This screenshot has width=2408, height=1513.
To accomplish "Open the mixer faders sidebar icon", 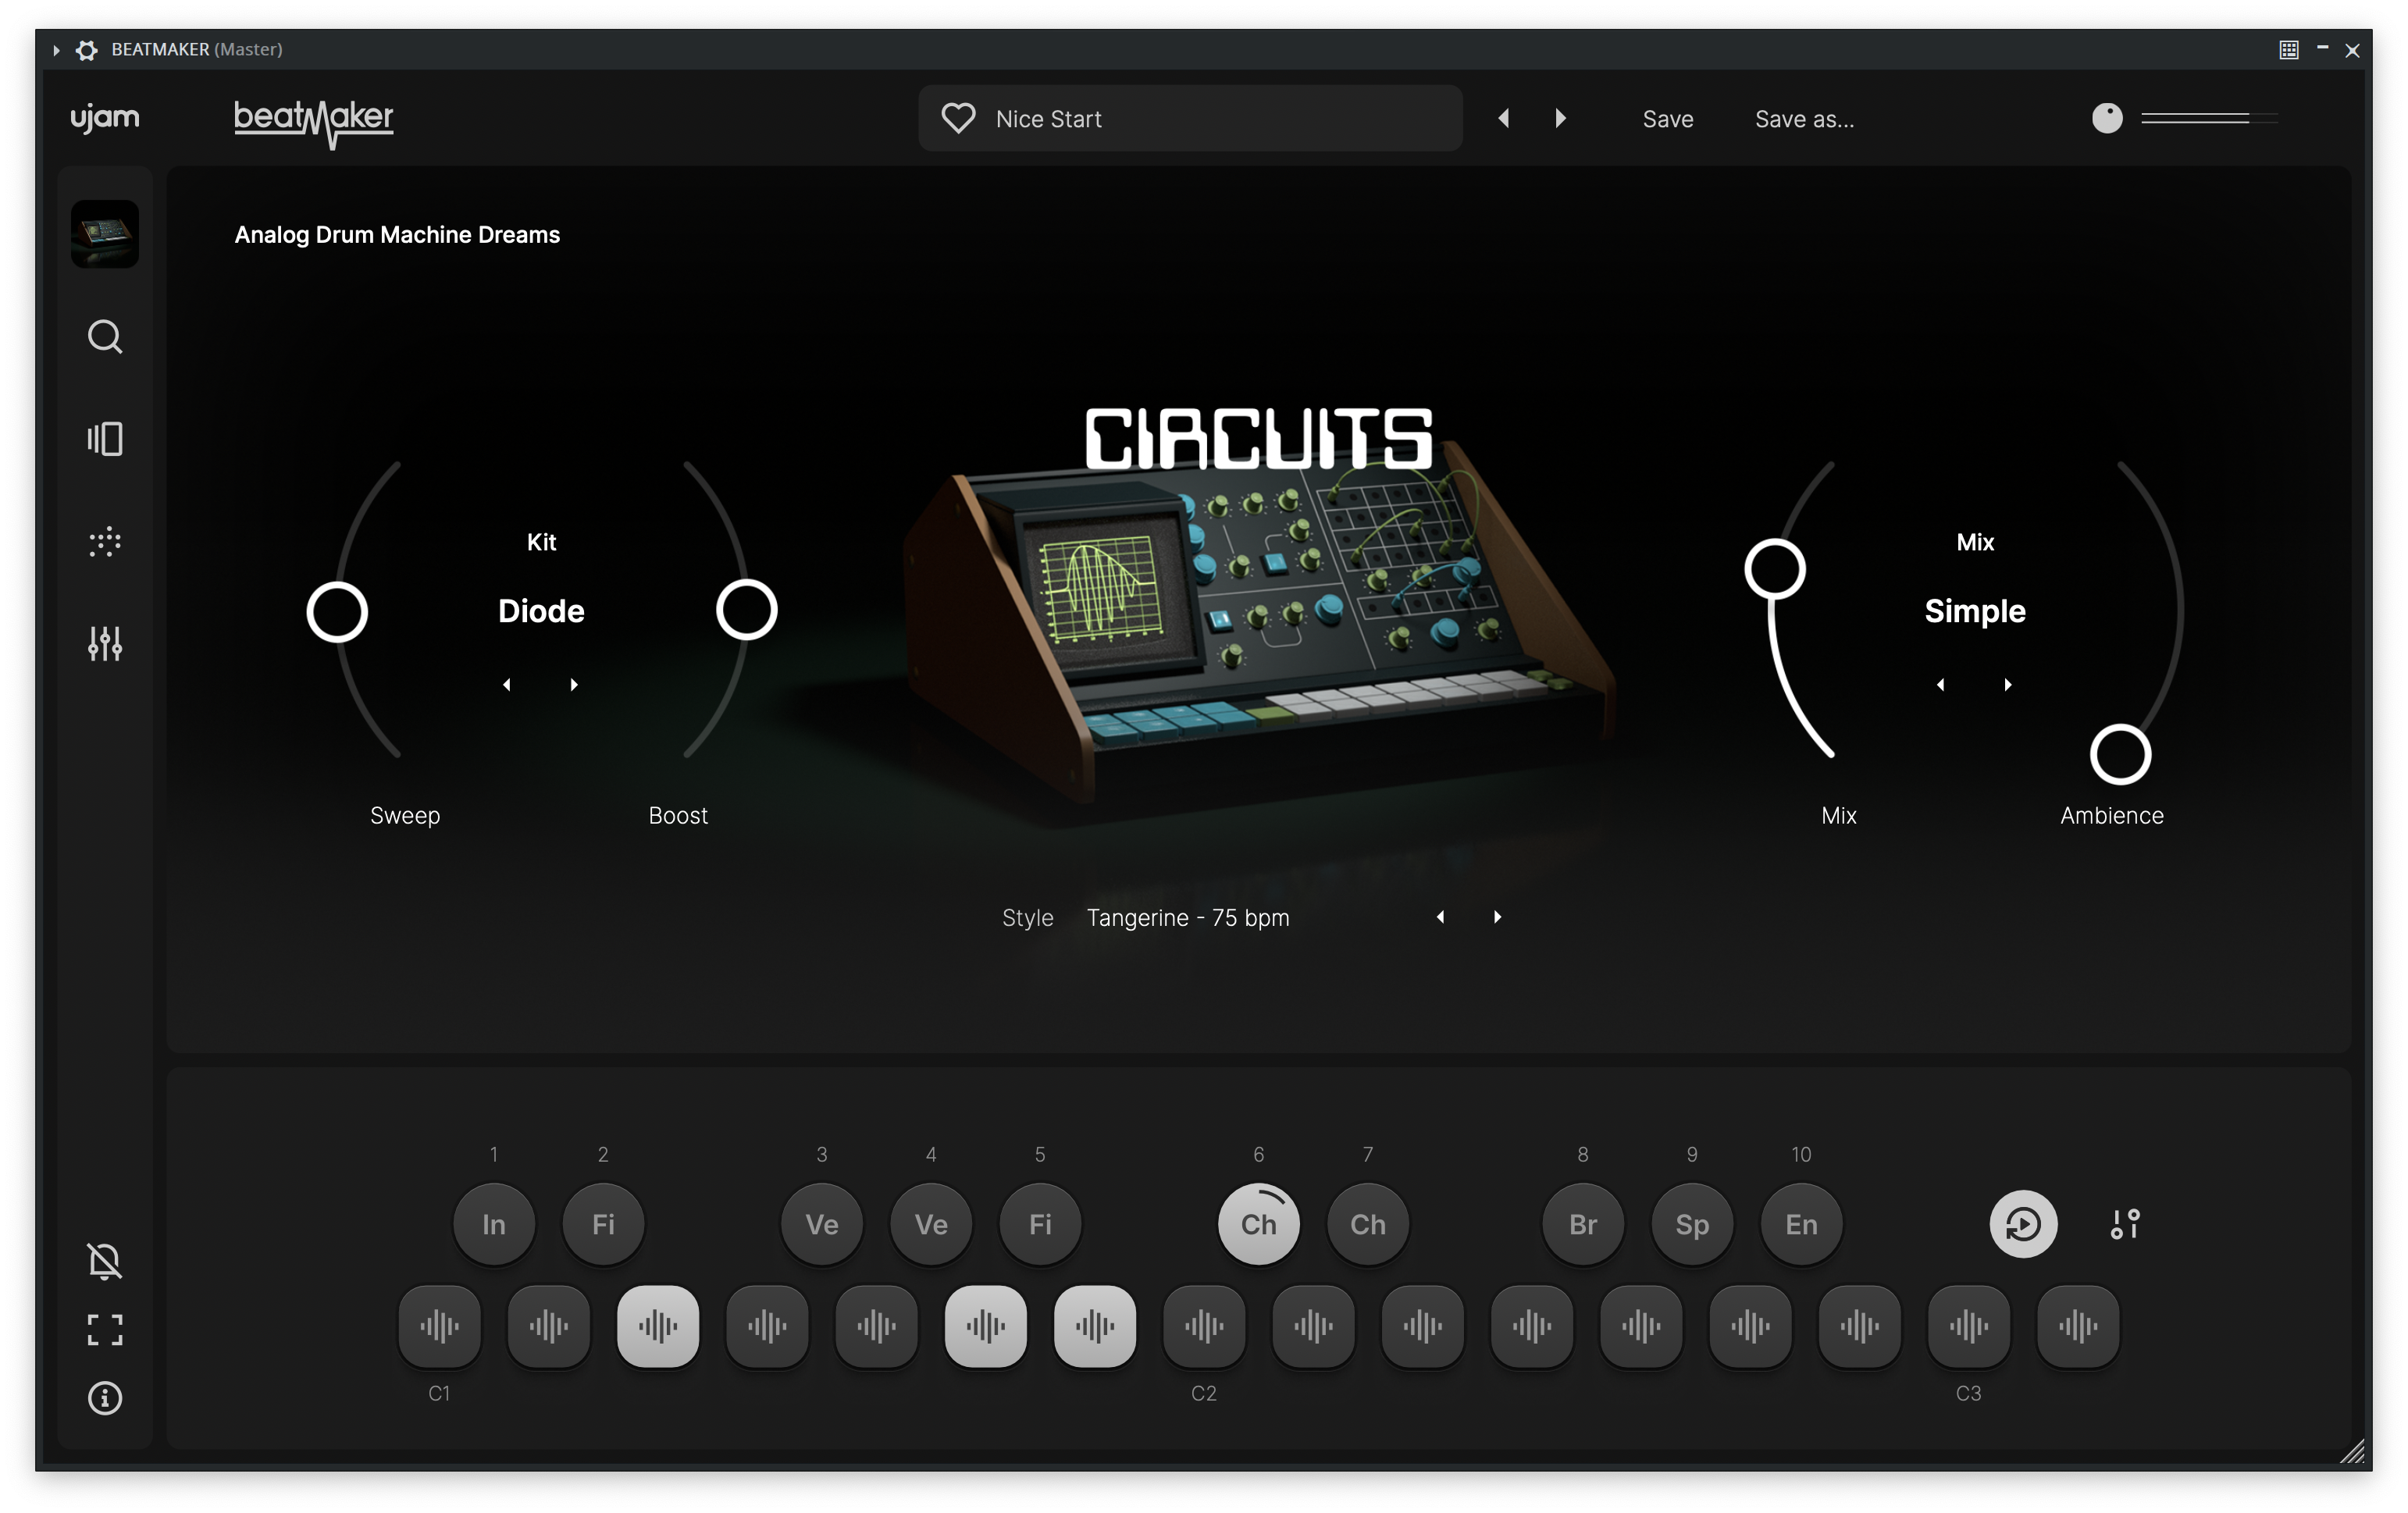I will pos(105,644).
